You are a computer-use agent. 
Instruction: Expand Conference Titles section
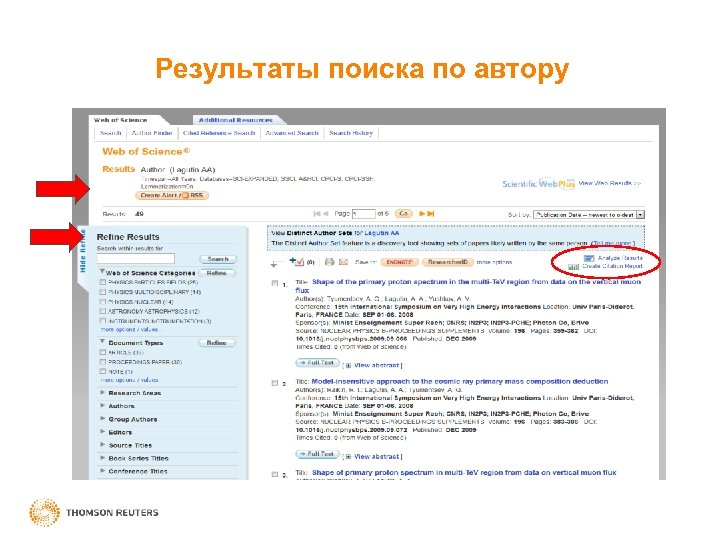pos(102,471)
